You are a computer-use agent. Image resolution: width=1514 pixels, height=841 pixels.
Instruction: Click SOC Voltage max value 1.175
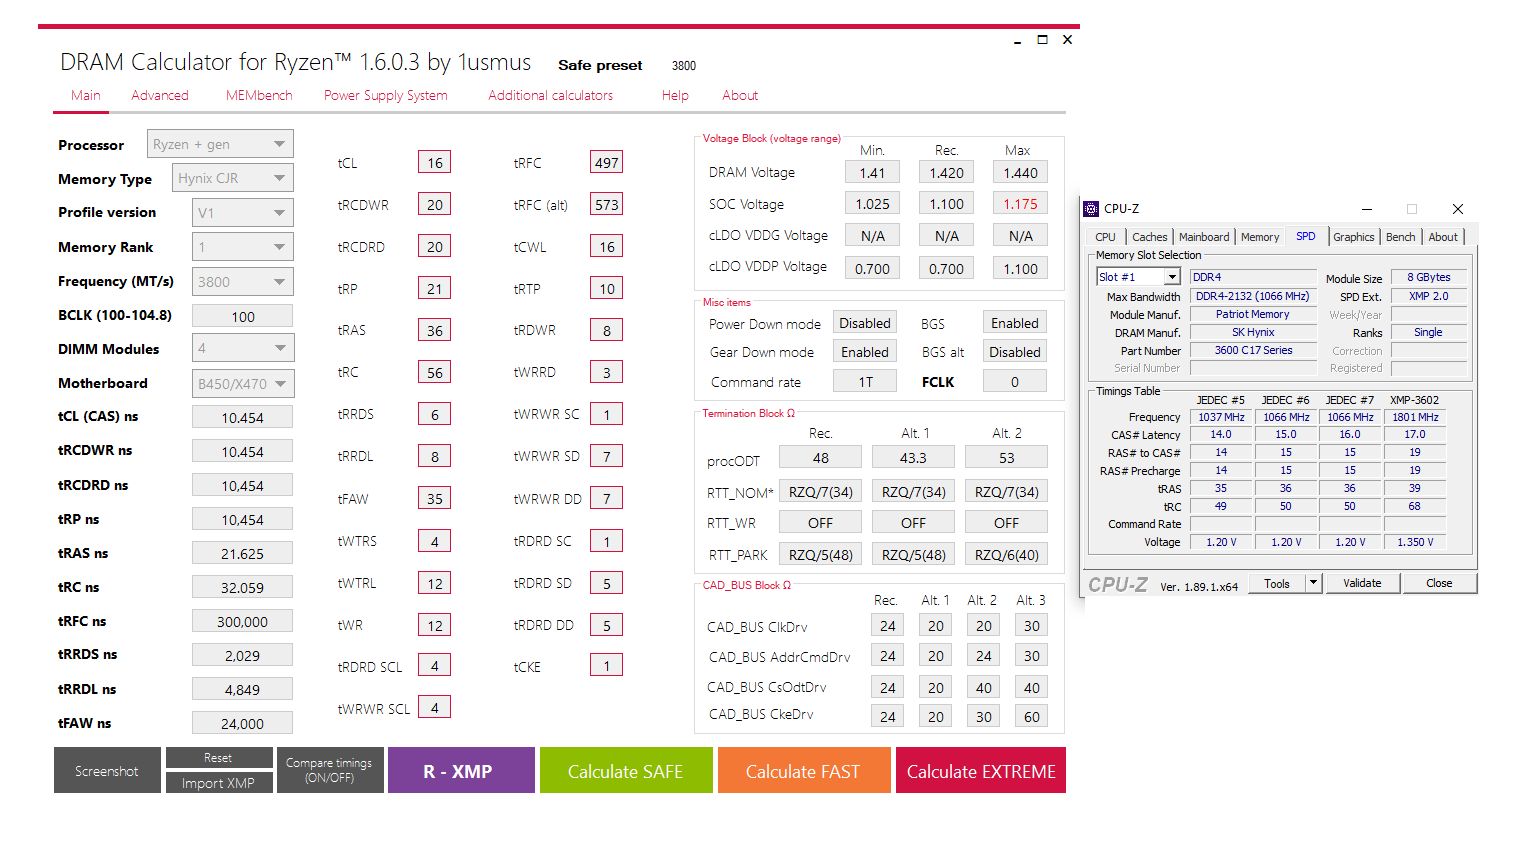point(1021,203)
